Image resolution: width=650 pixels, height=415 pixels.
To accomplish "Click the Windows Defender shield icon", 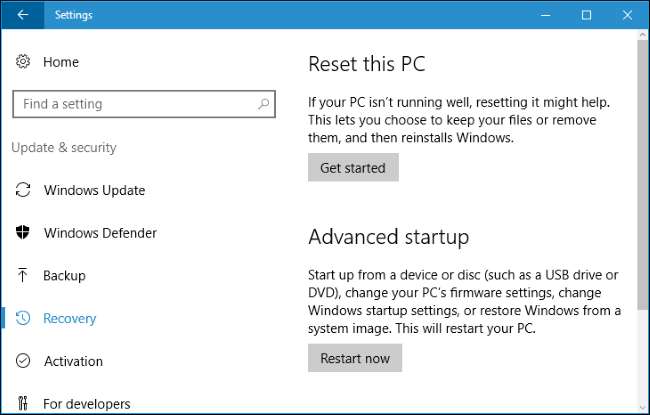I will tap(23, 233).
